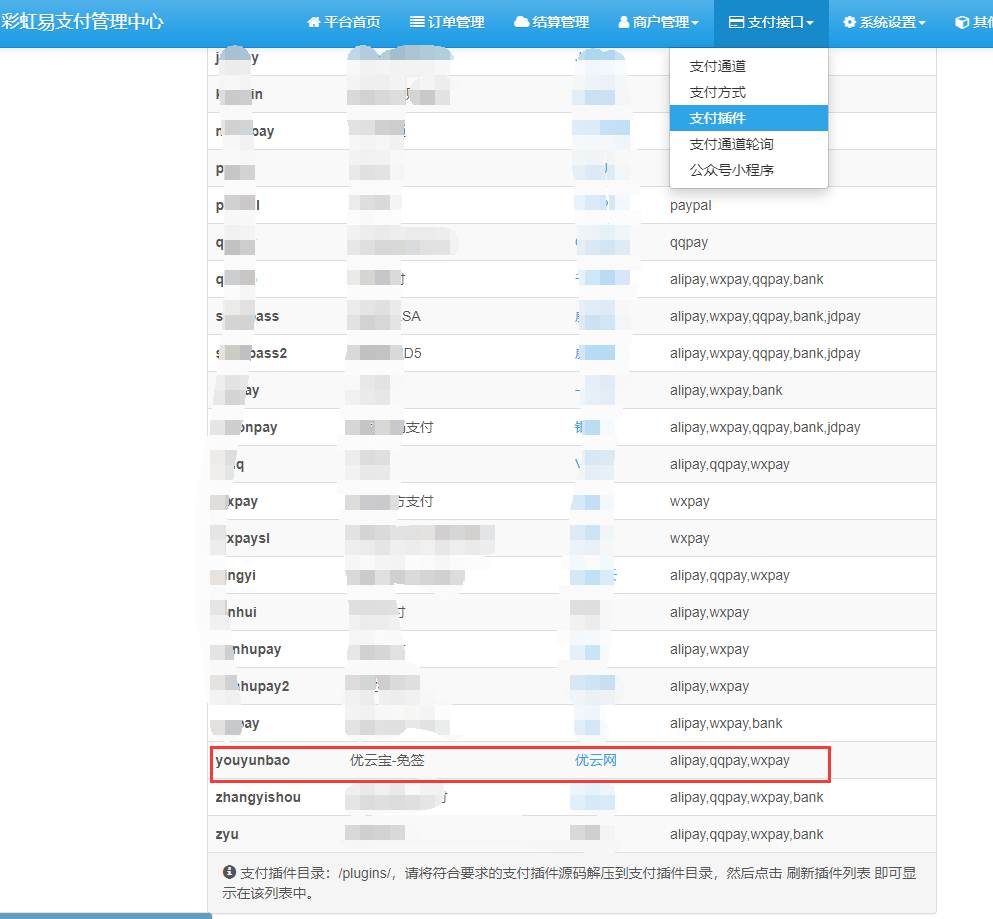The image size is (993, 919).
Task: Click the info icon before 支付插件目录 note
Action: tap(229, 872)
